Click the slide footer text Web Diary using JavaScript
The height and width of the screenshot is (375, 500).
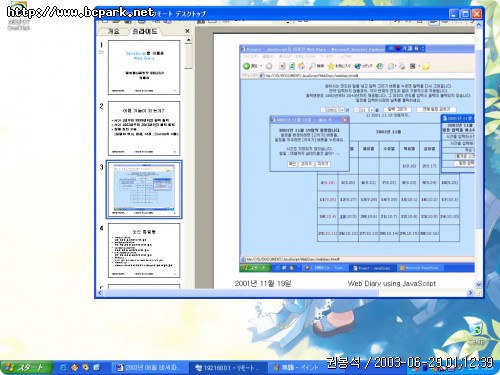[x=392, y=283]
